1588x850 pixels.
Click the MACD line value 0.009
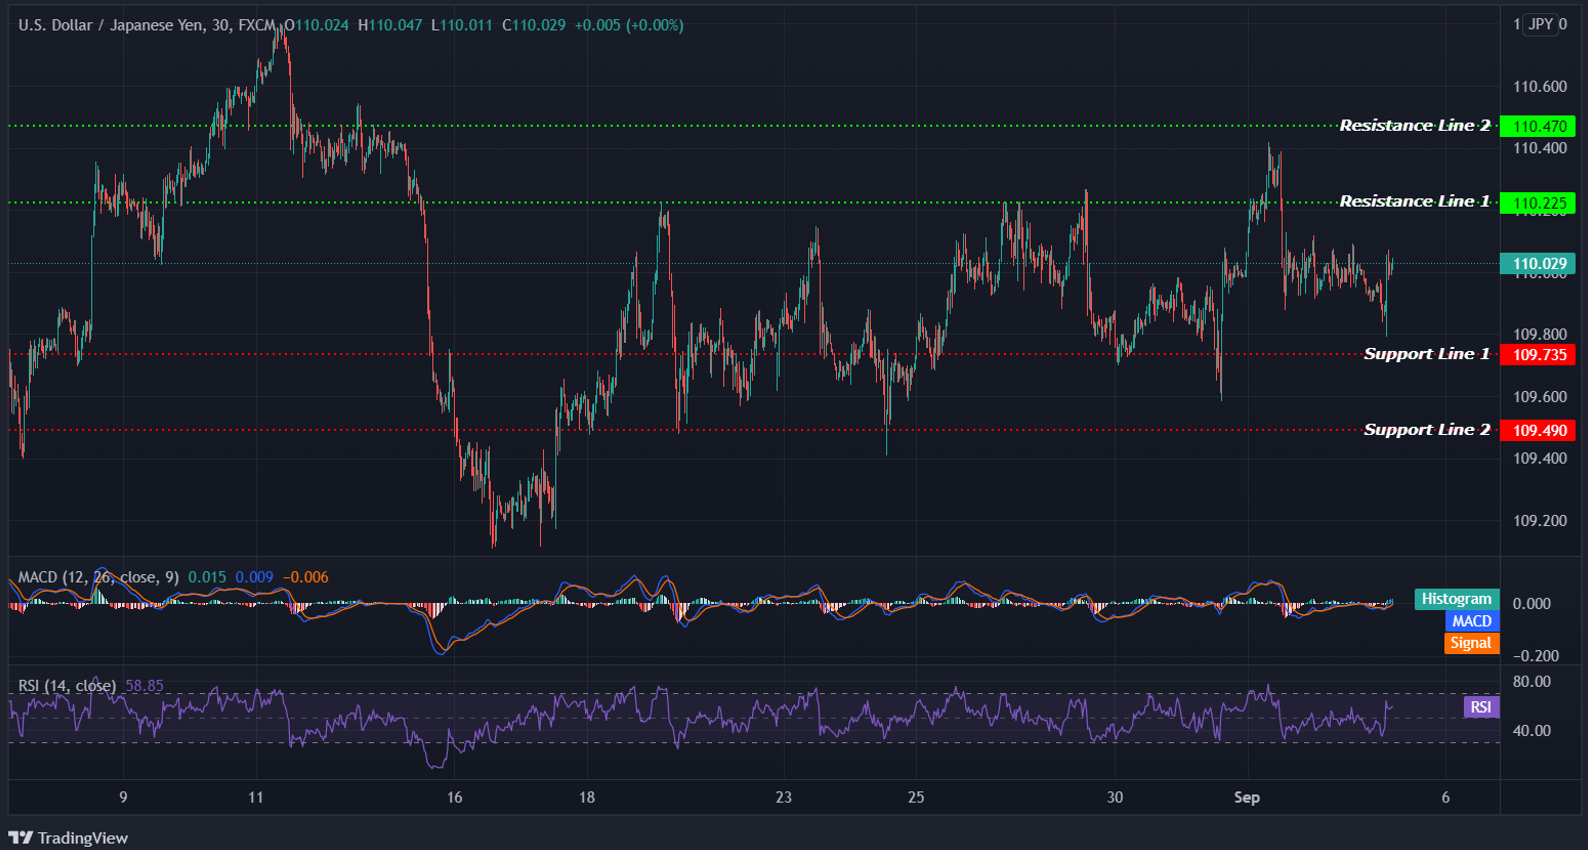[254, 577]
